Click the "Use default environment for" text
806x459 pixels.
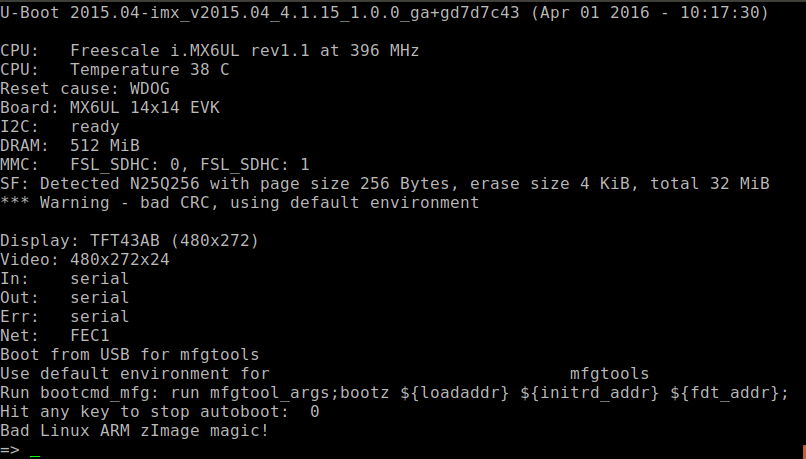click(135, 373)
